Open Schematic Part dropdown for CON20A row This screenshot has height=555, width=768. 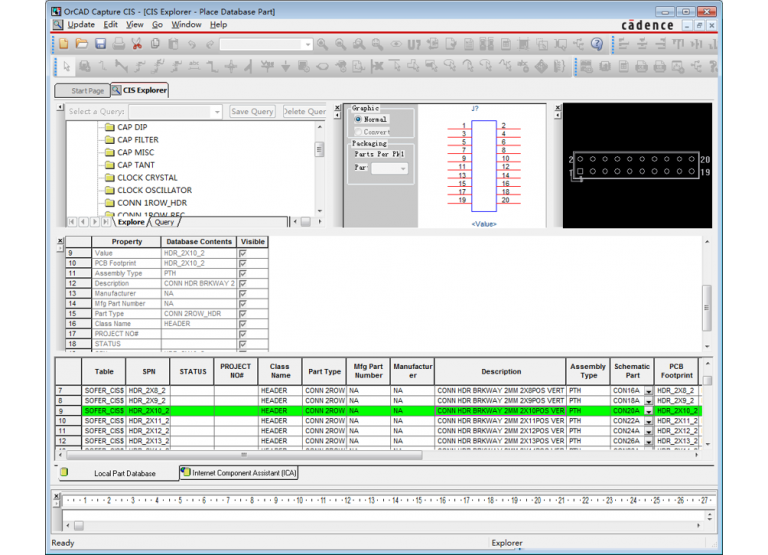pyautogui.click(x=647, y=411)
